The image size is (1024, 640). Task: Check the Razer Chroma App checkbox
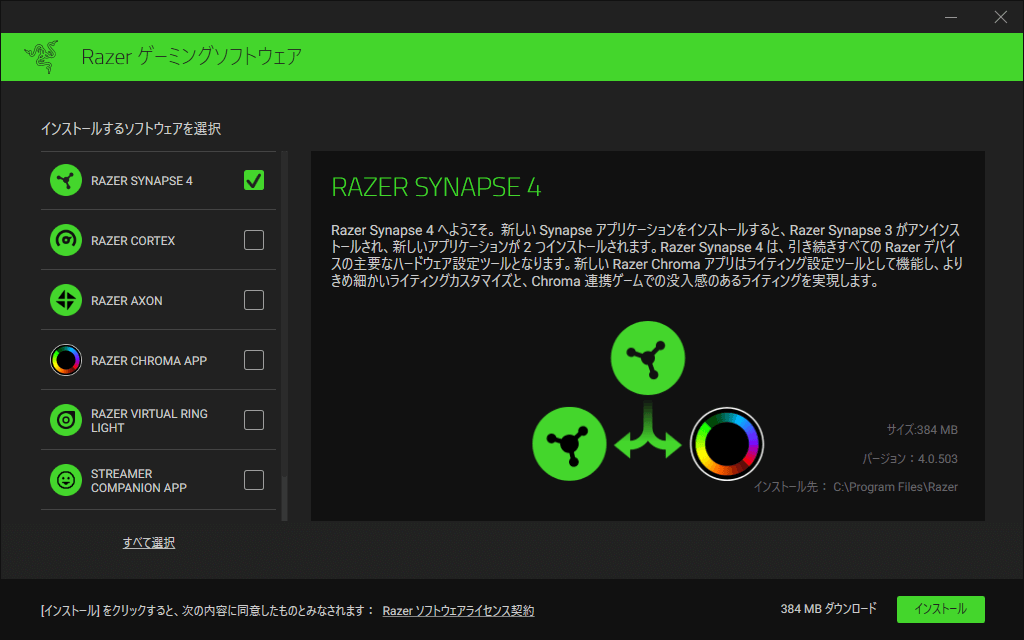coord(254,360)
